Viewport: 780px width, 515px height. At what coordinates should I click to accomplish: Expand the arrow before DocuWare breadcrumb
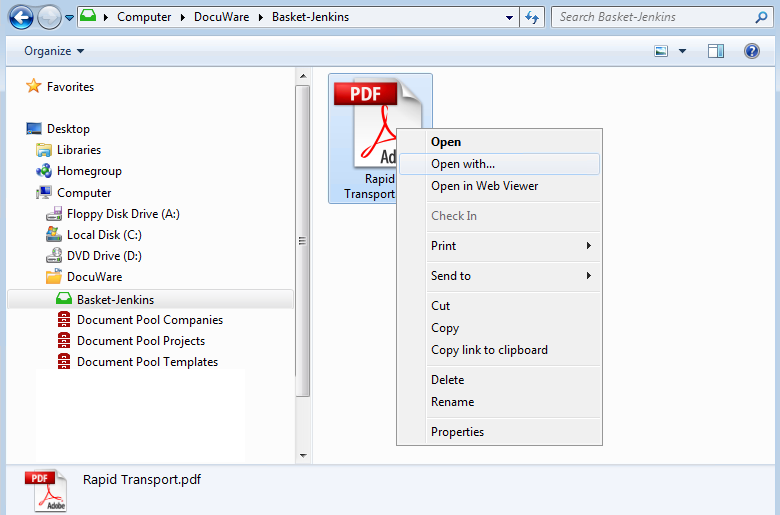[x=183, y=17]
